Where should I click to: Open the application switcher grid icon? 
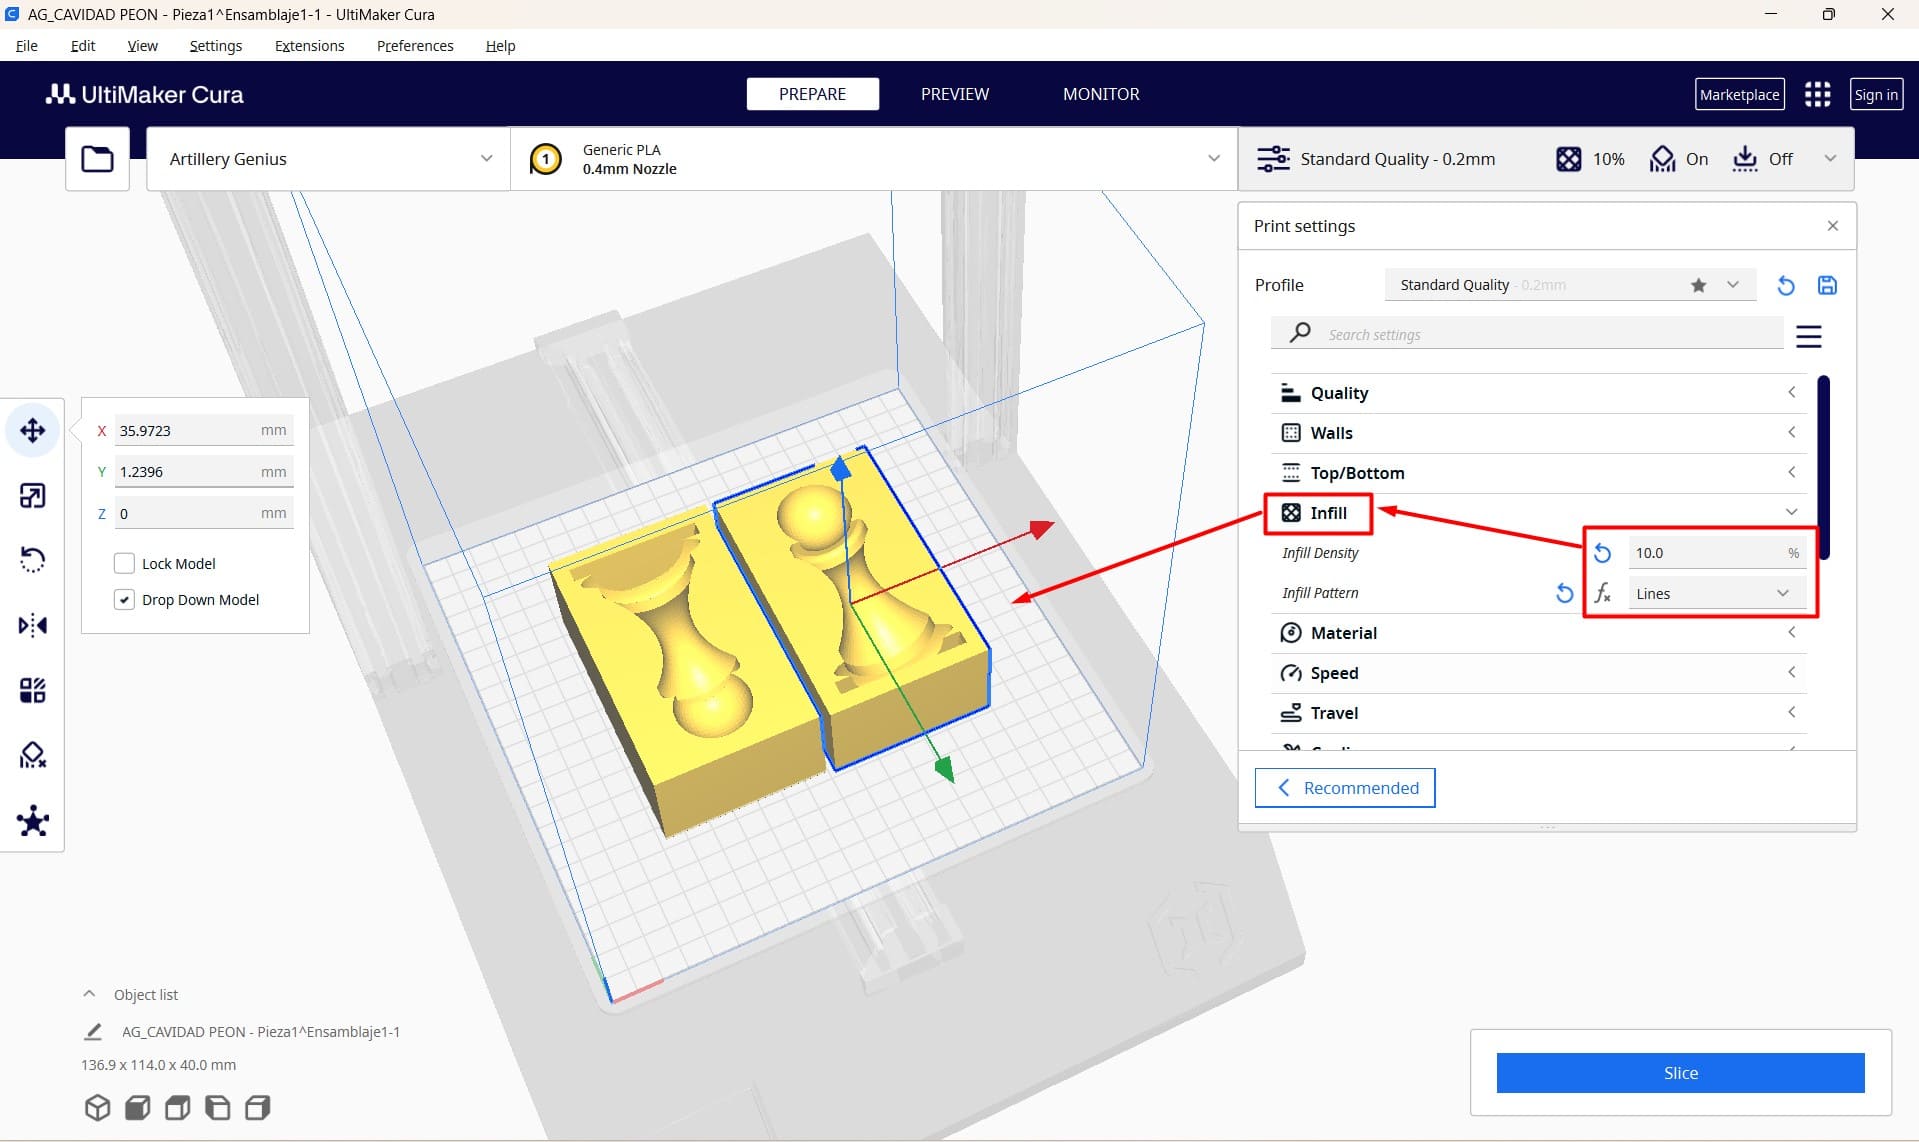pos(1817,94)
